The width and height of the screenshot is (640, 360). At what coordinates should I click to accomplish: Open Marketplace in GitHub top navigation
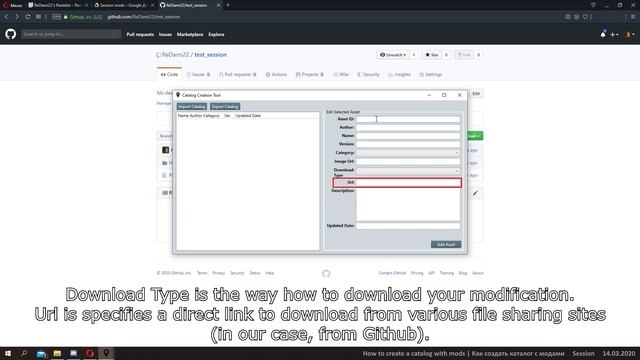[x=190, y=35]
